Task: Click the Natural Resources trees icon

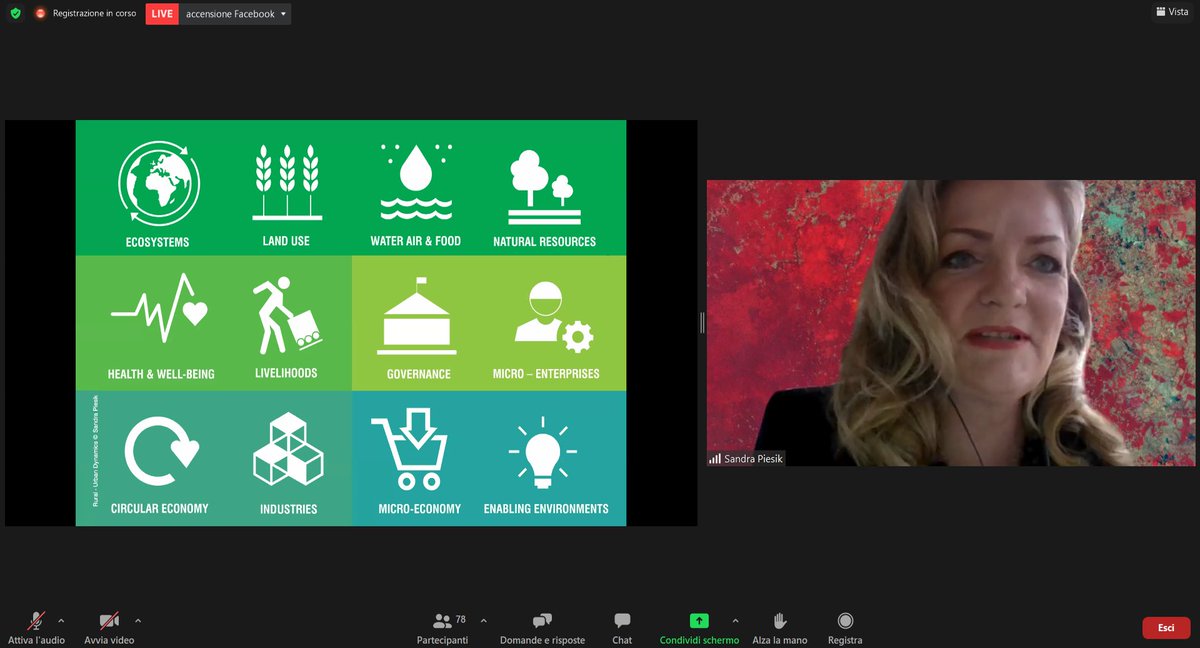Action: 544,186
